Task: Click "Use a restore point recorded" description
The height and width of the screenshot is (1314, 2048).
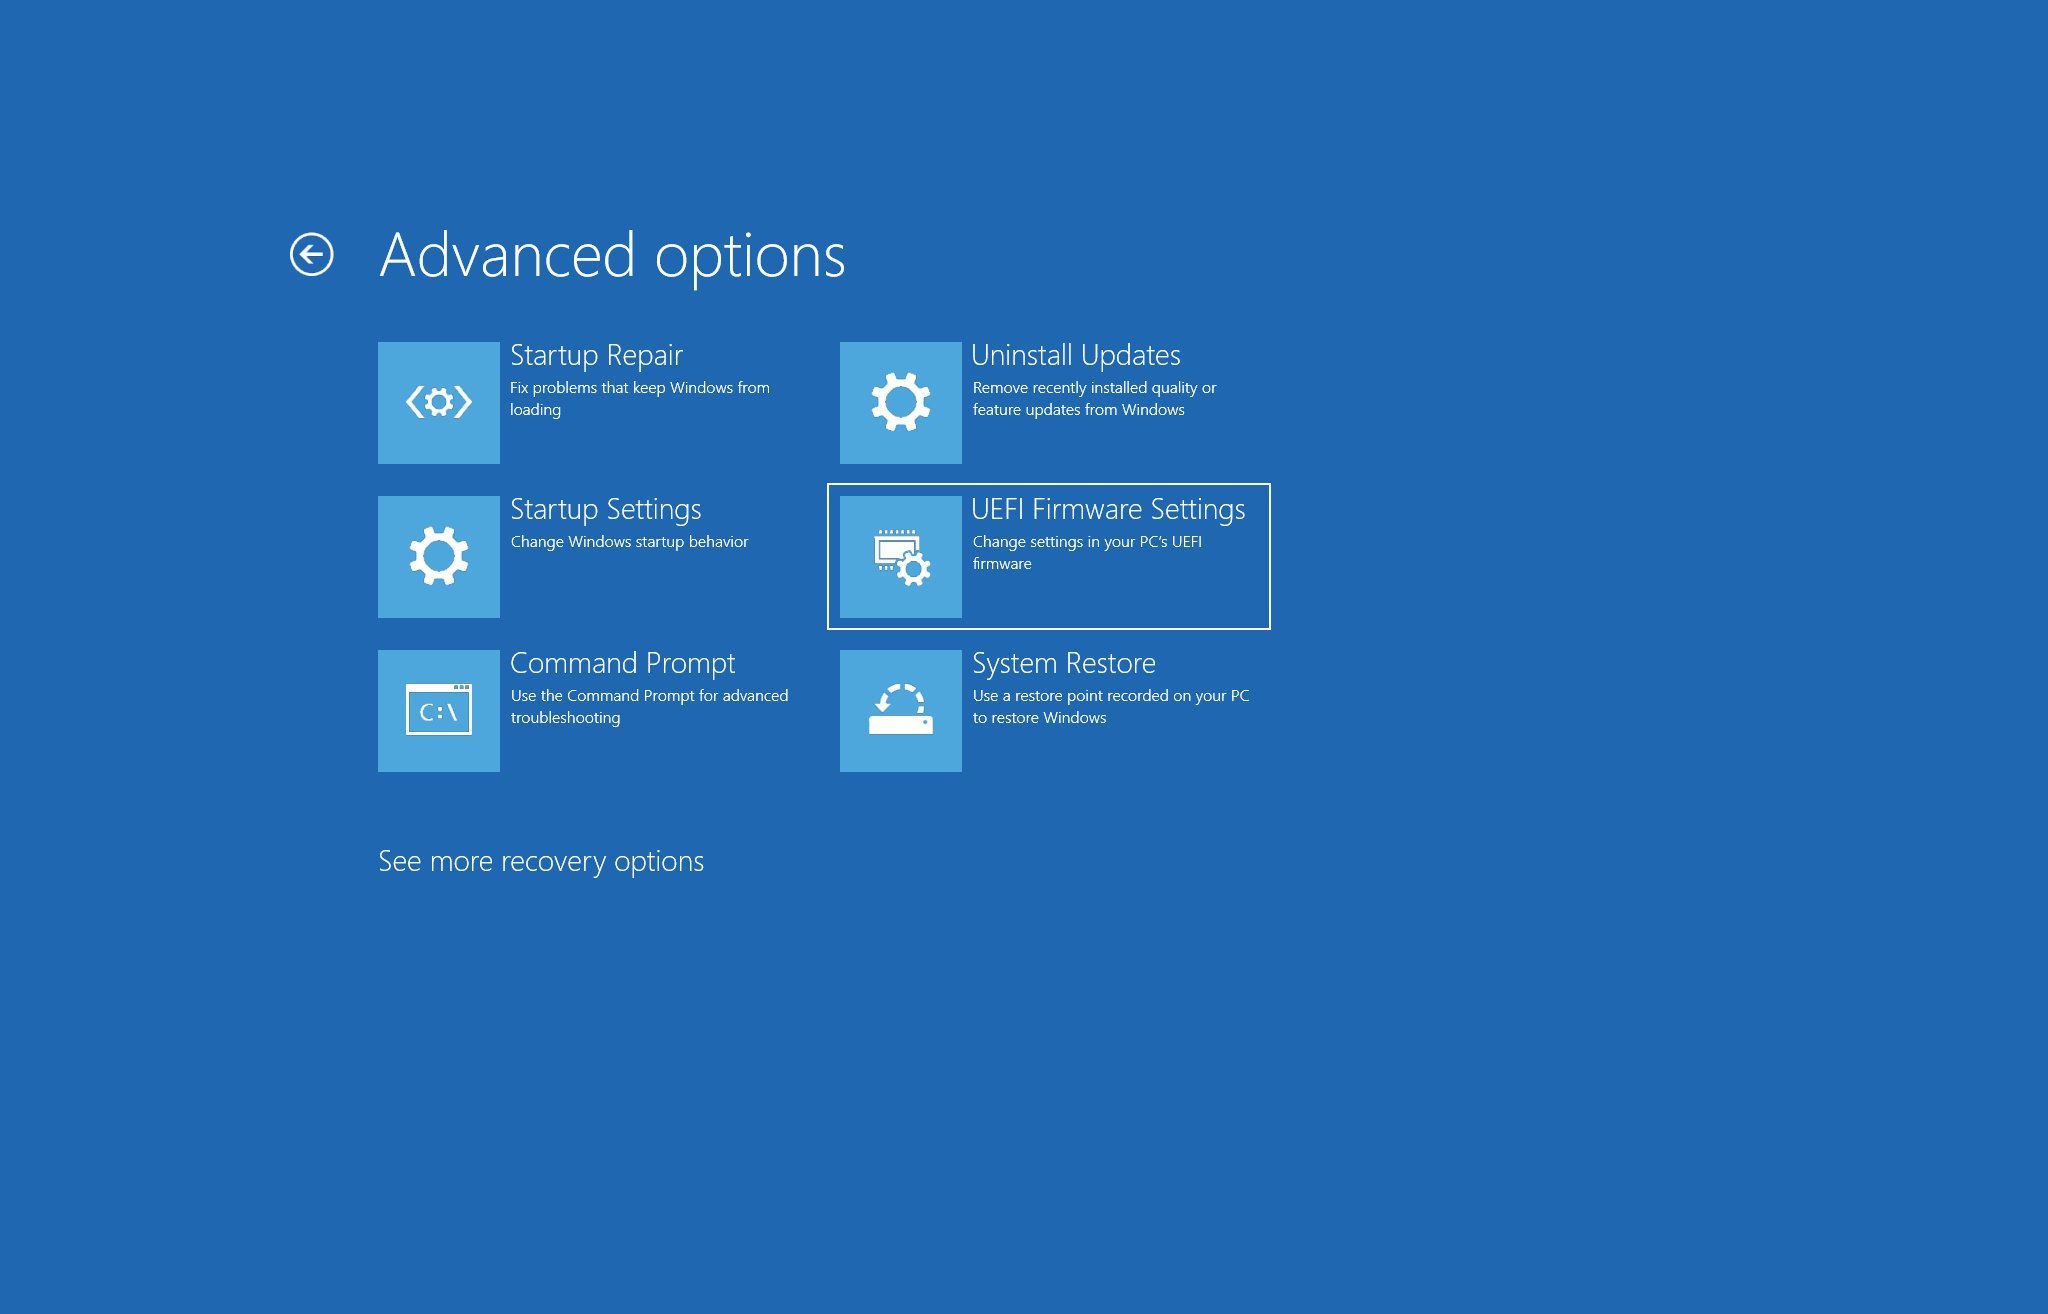Action: (1110, 696)
